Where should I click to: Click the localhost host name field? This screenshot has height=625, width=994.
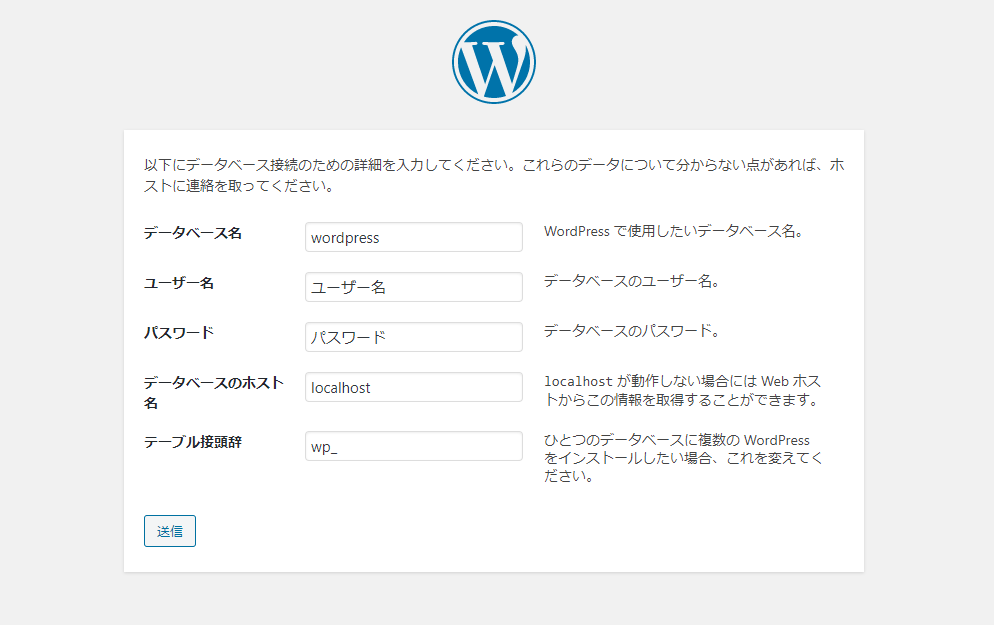(x=414, y=387)
